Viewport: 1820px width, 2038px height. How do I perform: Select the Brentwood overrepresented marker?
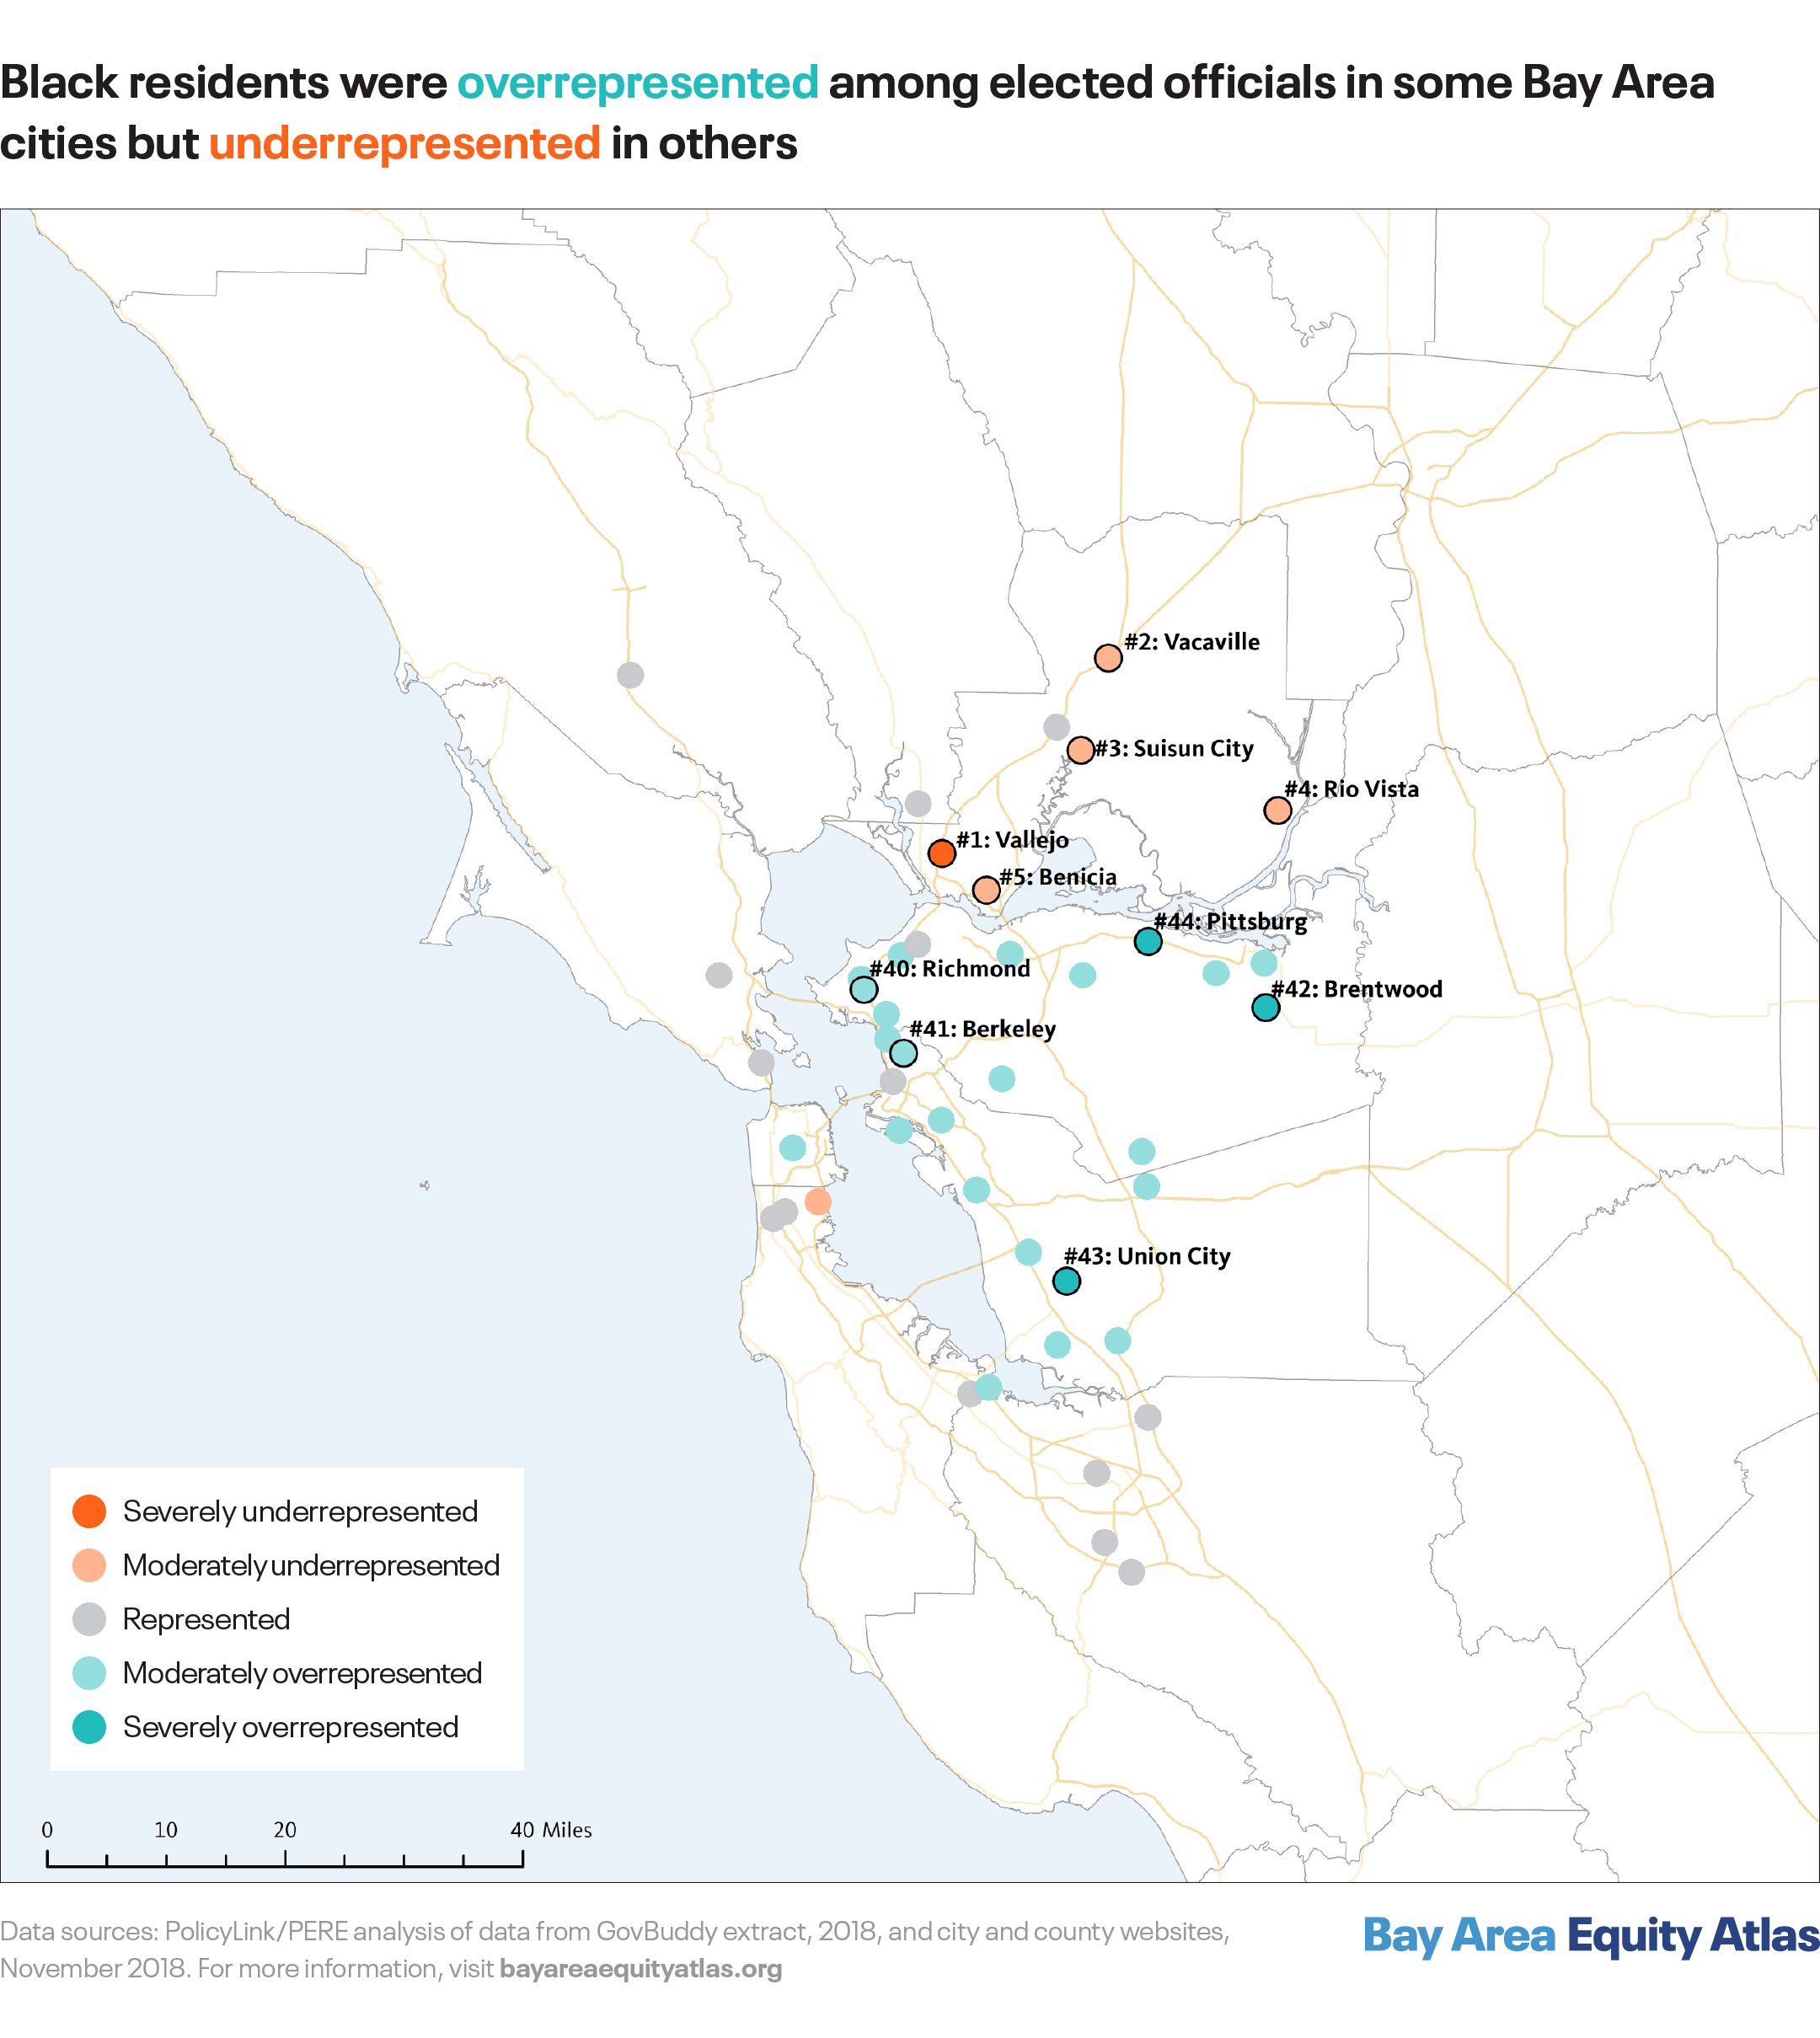pos(1266,1008)
